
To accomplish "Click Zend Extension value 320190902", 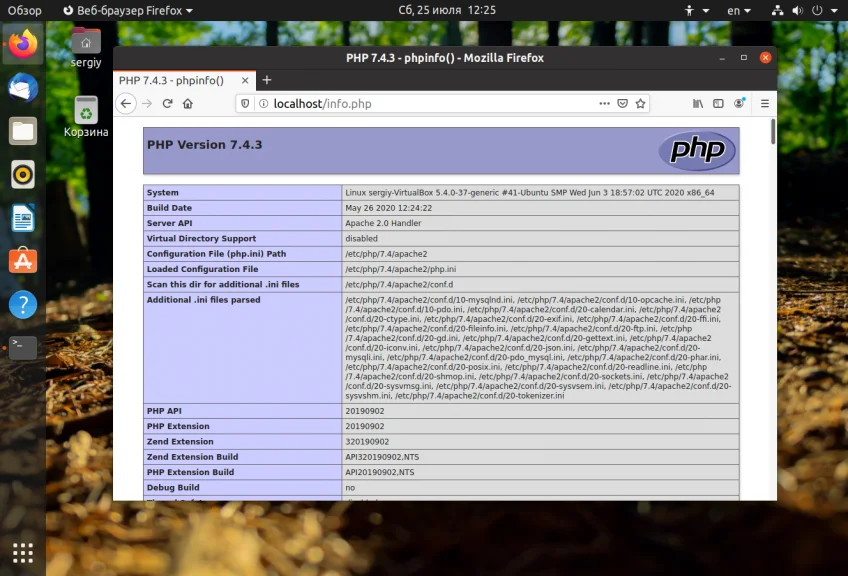I will (x=367, y=442).
